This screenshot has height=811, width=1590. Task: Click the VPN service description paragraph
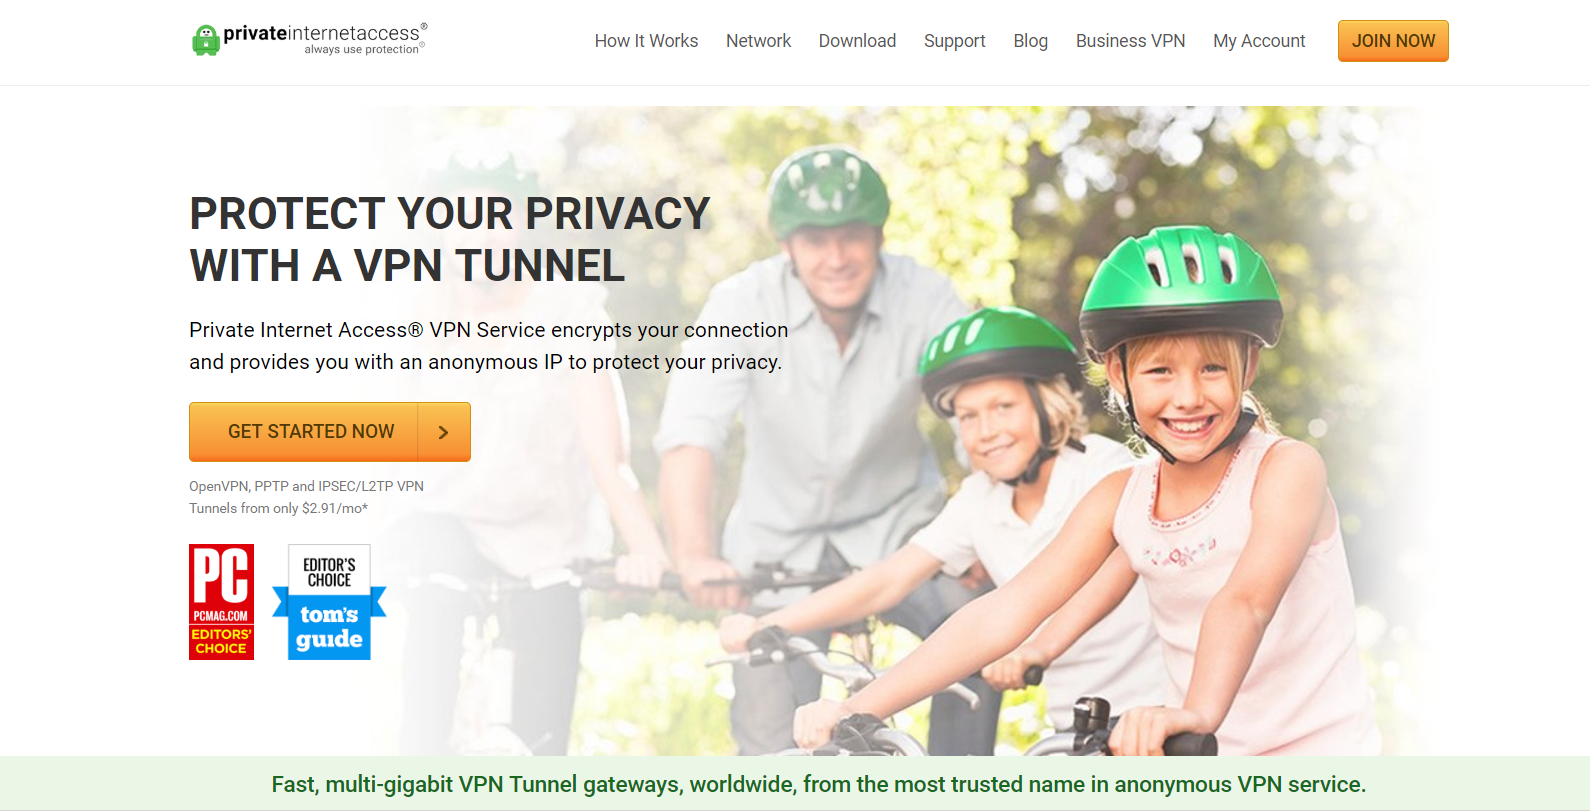point(488,346)
